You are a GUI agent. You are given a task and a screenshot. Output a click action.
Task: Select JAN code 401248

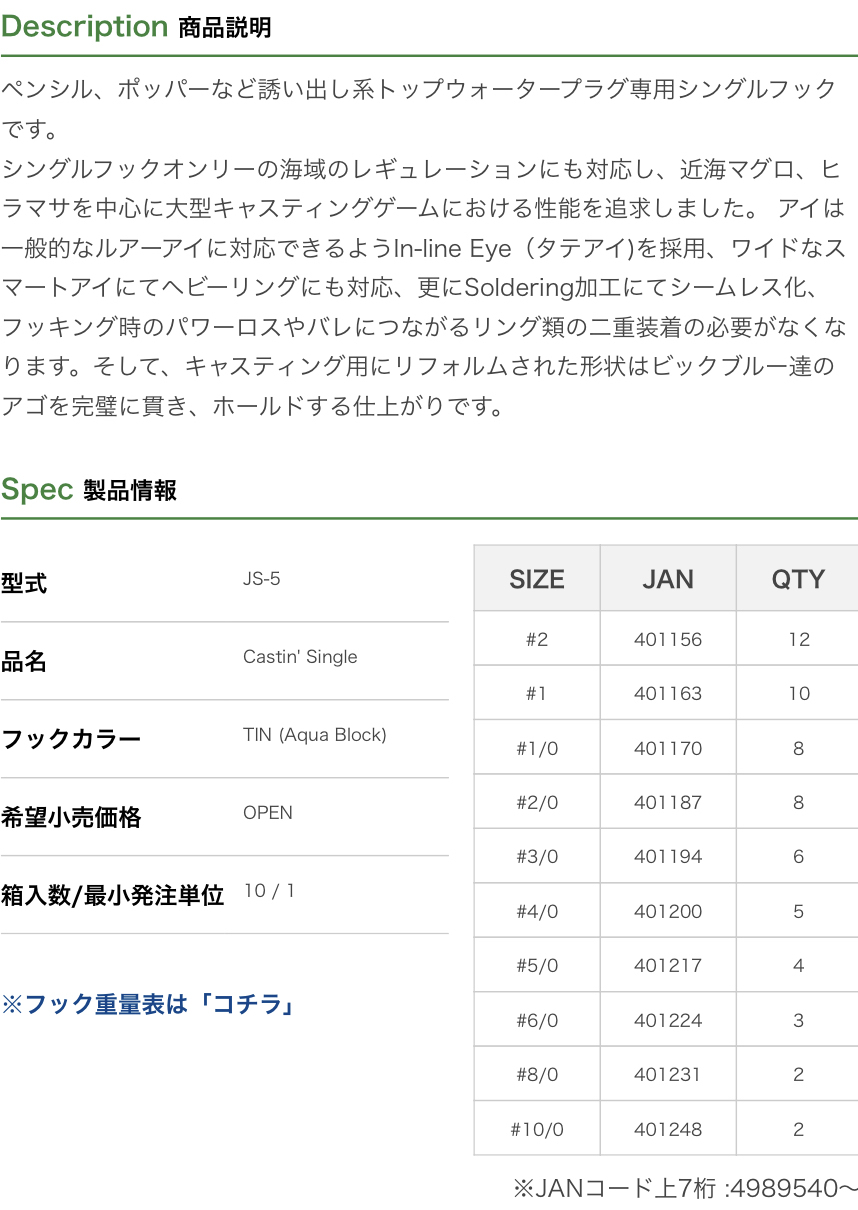coord(668,1129)
